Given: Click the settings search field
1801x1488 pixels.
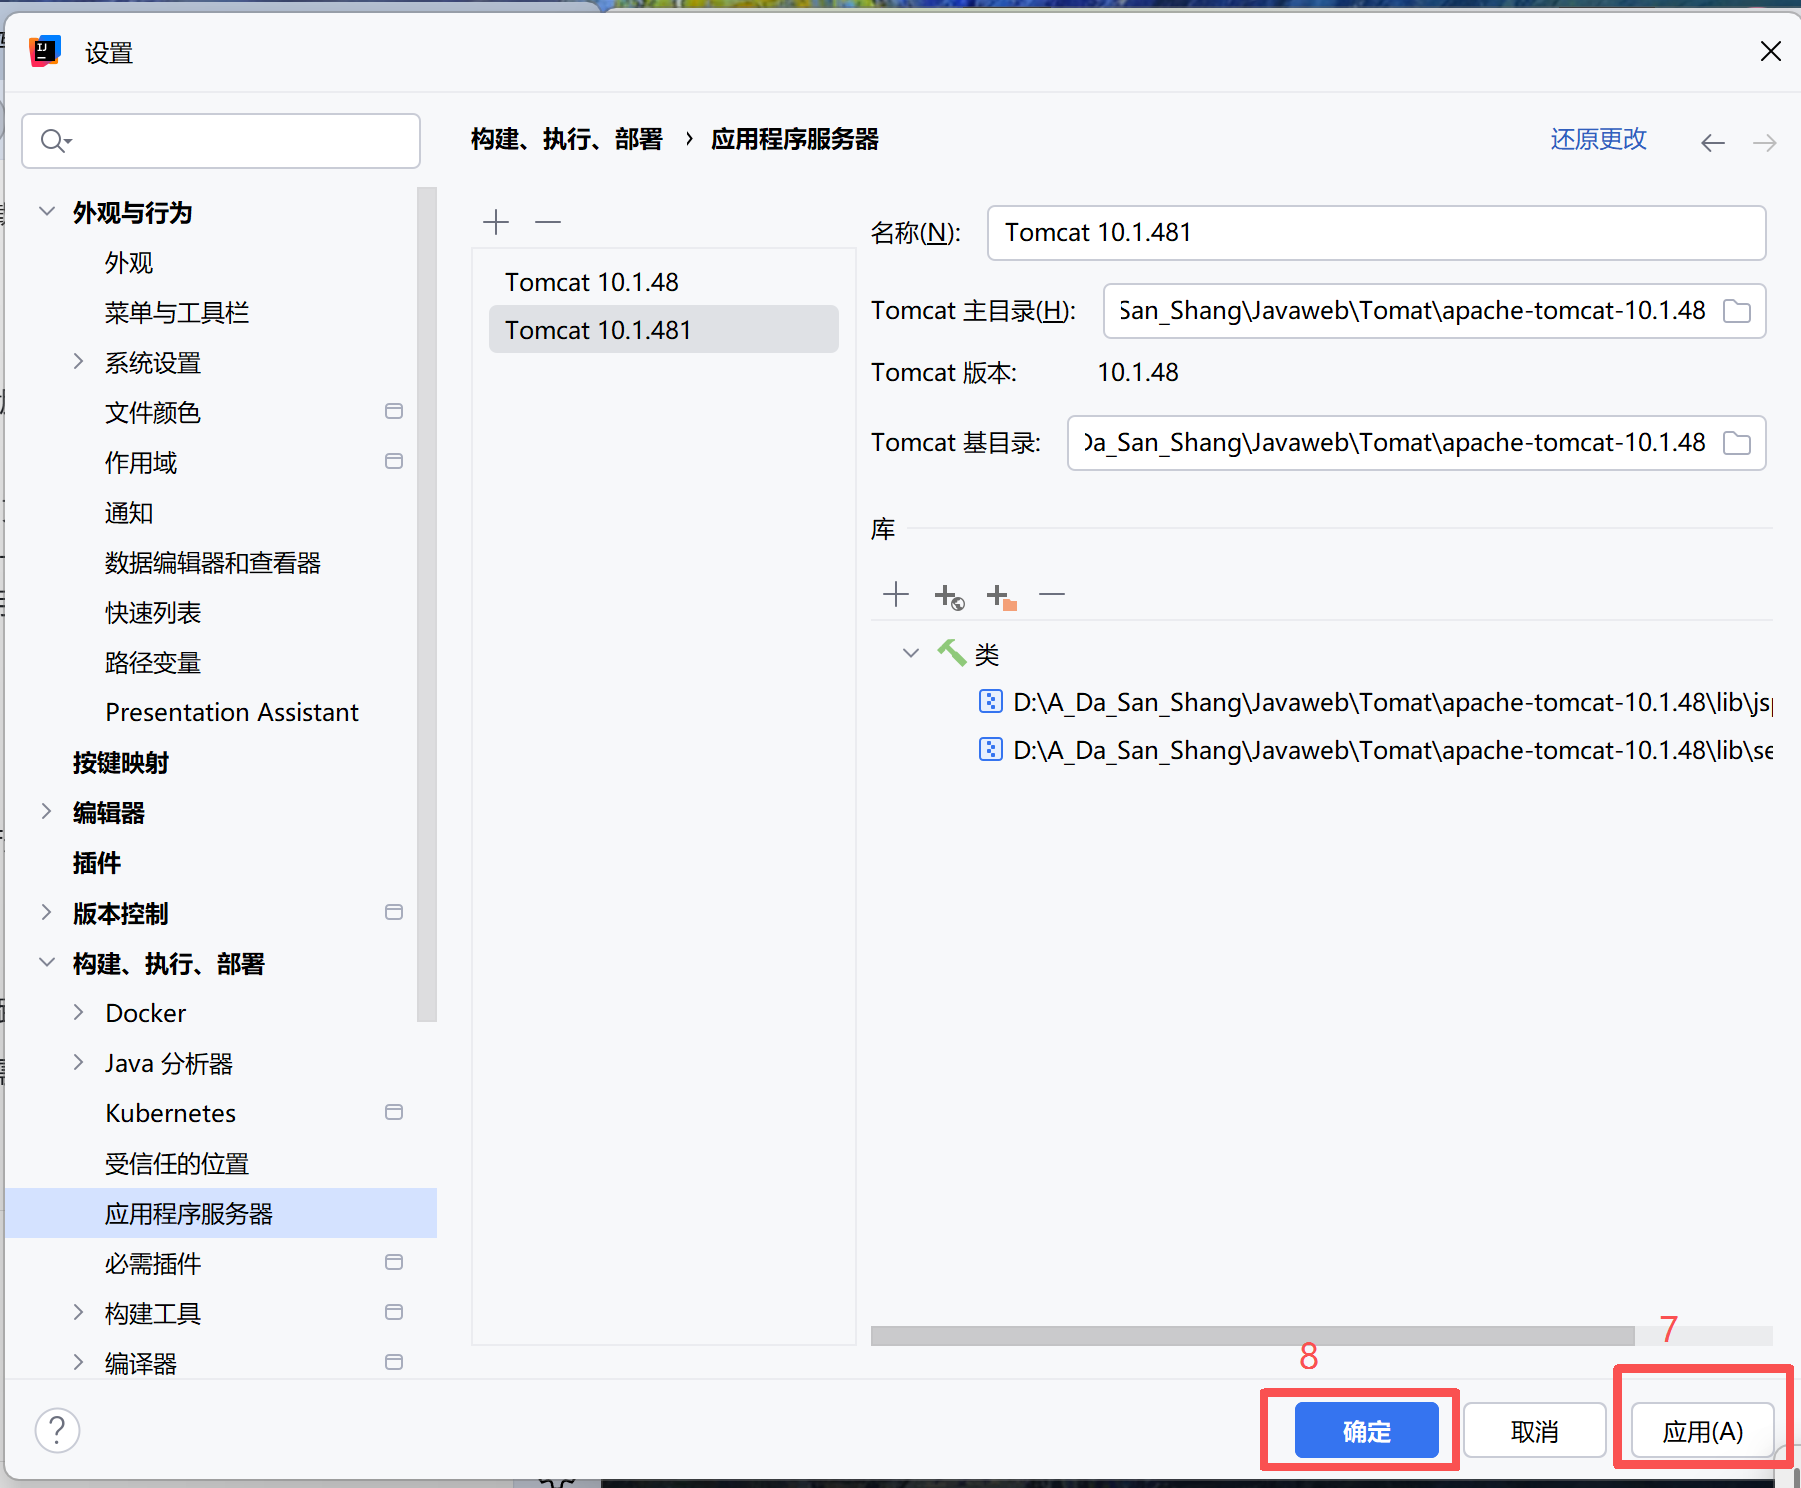Looking at the screenshot, I should [x=221, y=141].
